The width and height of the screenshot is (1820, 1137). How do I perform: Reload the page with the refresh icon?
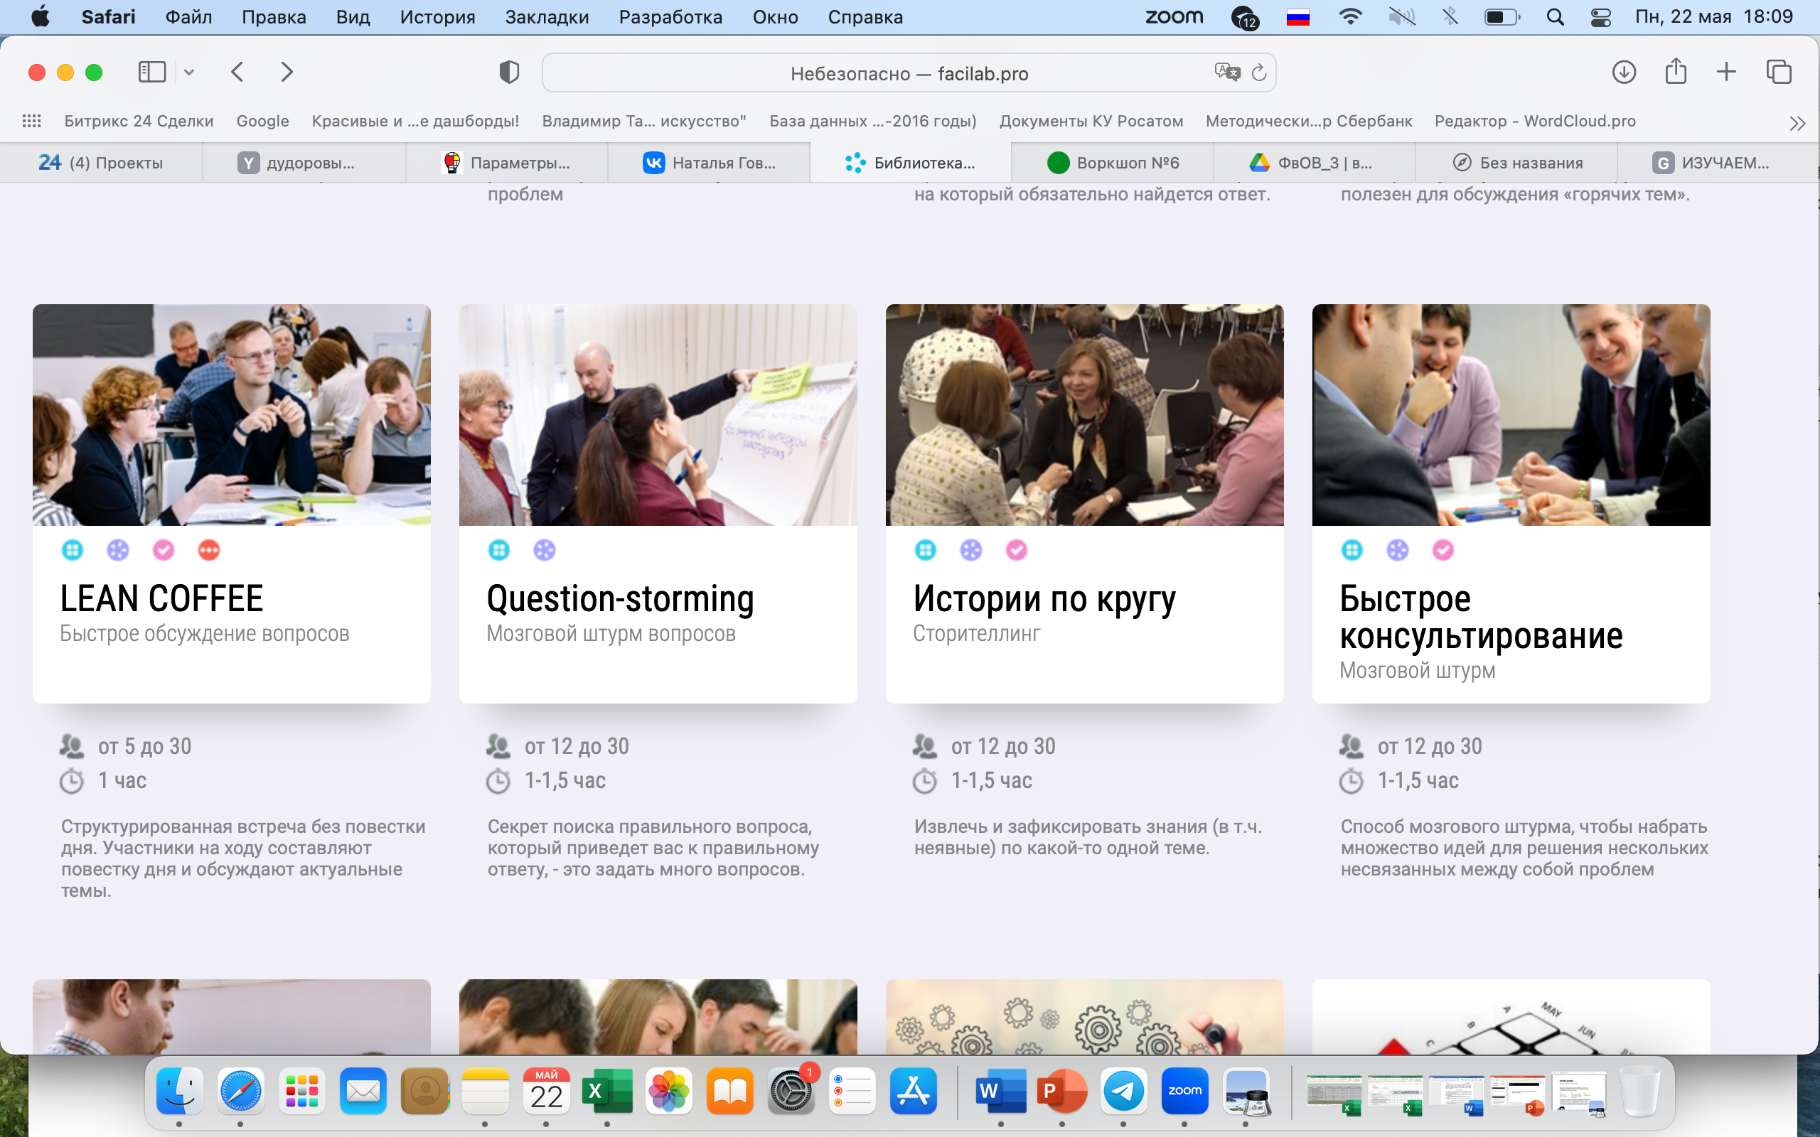click(x=1259, y=72)
